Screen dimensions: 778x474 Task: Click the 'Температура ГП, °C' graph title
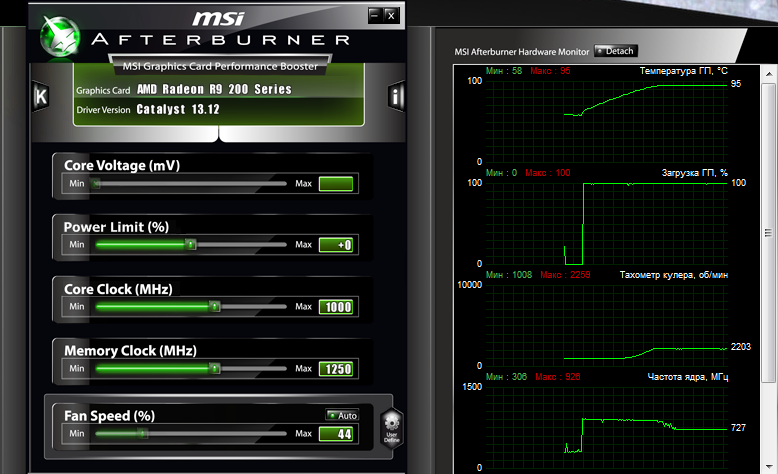684,71
